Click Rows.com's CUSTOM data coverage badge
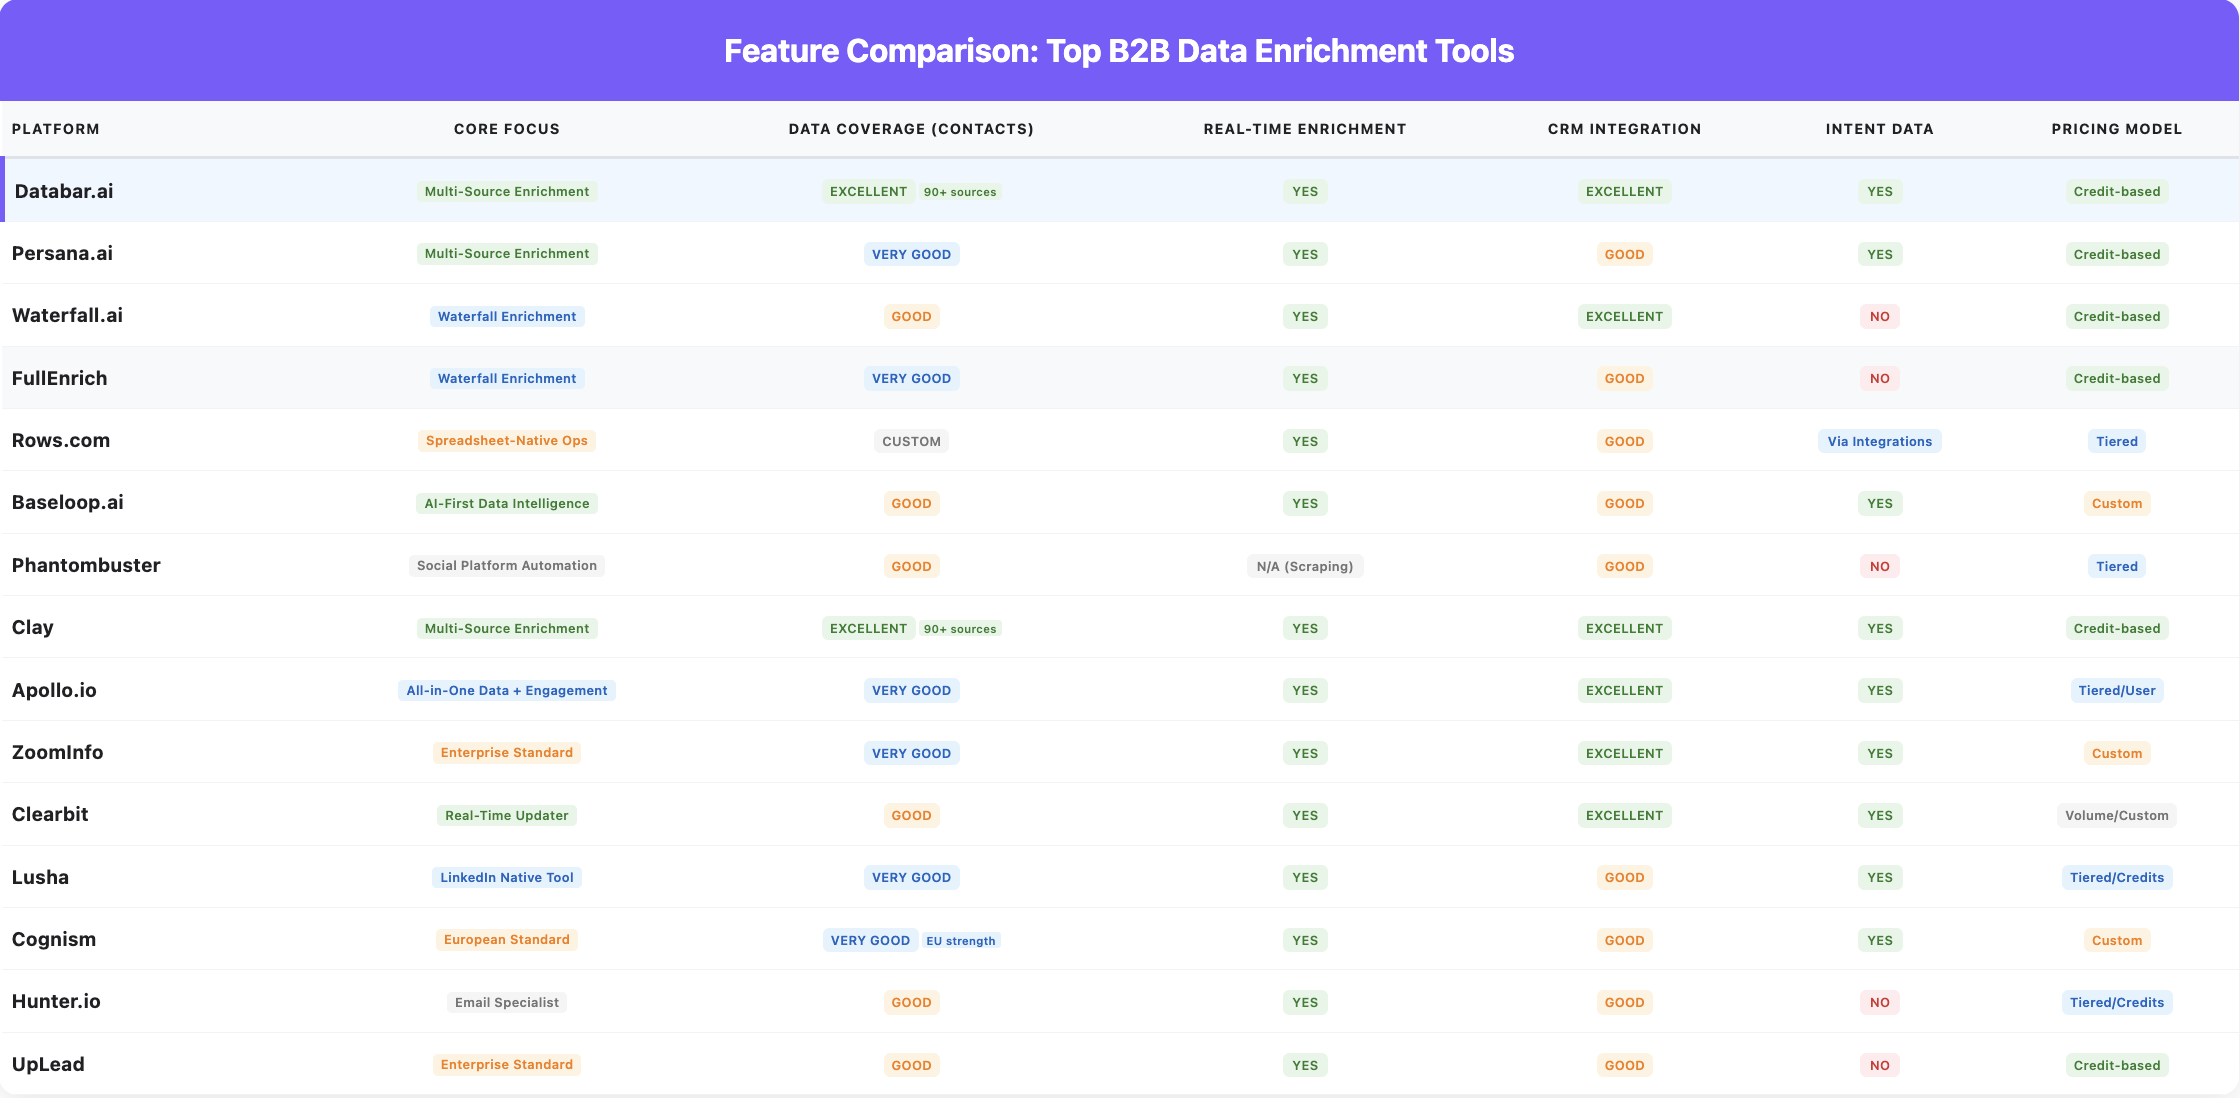Viewport: 2240px width, 1098px height. [911, 441]
